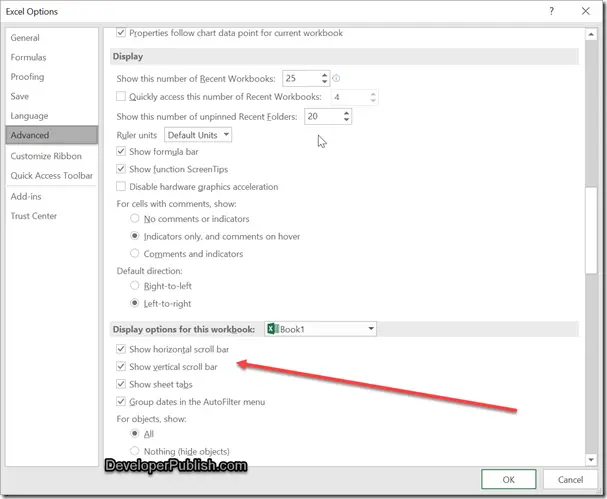Increase Recent Workbooks count with up arrow
Screen dimensions: 607x499
324,75
